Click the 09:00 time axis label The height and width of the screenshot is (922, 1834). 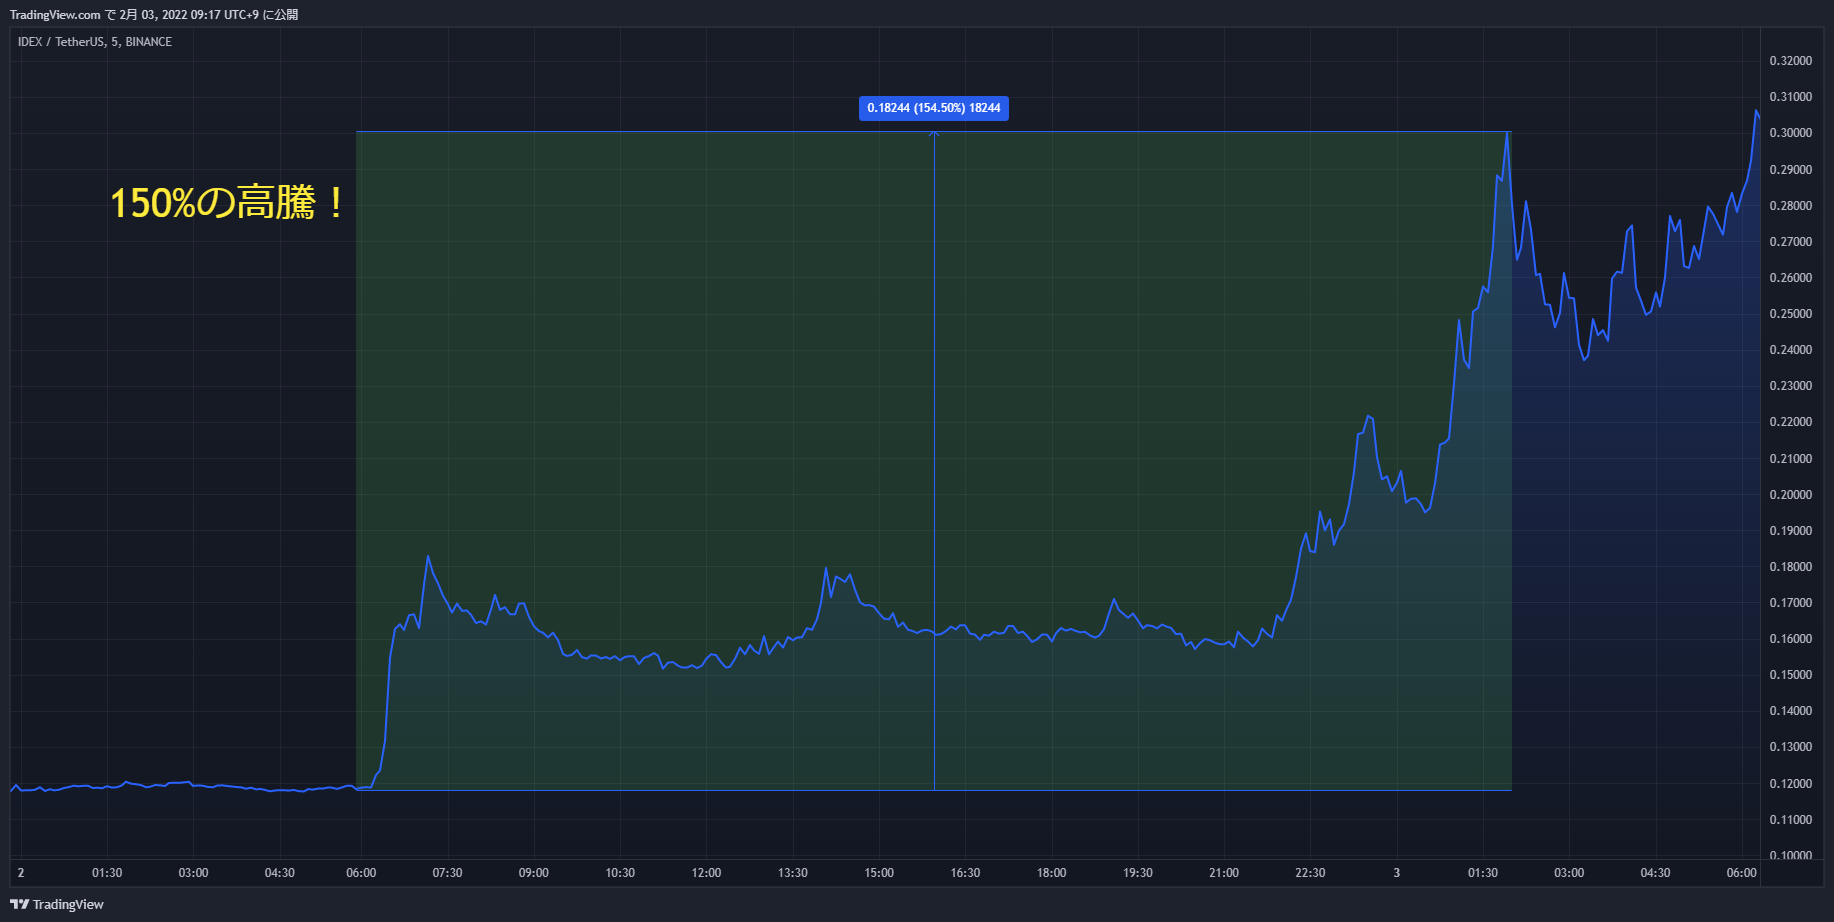point(534,873)
